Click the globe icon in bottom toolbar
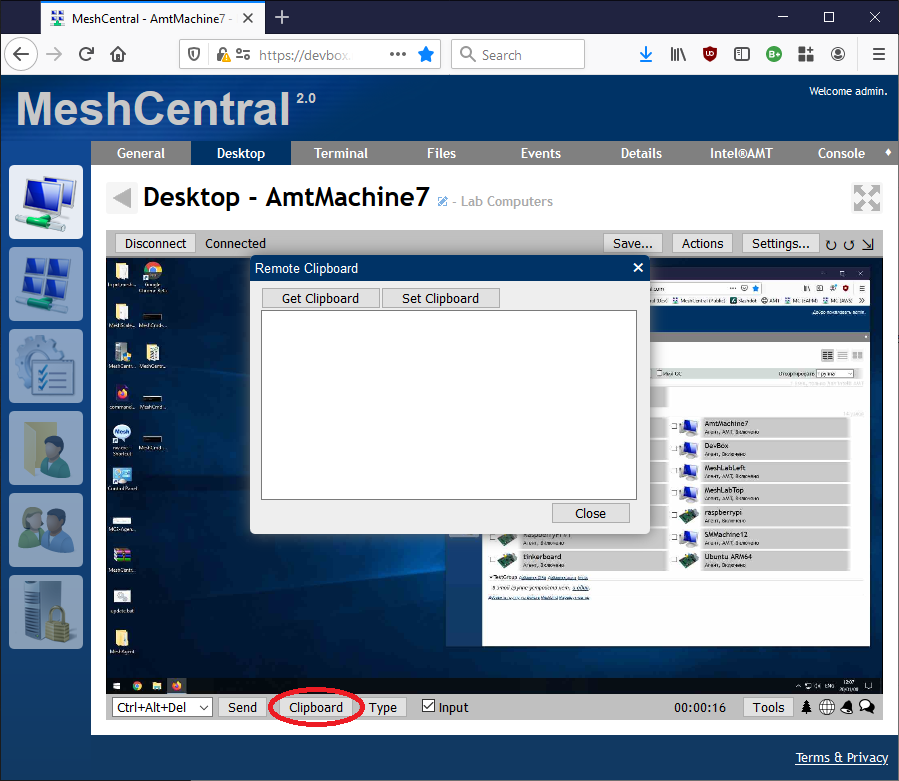 coord(827,707)
